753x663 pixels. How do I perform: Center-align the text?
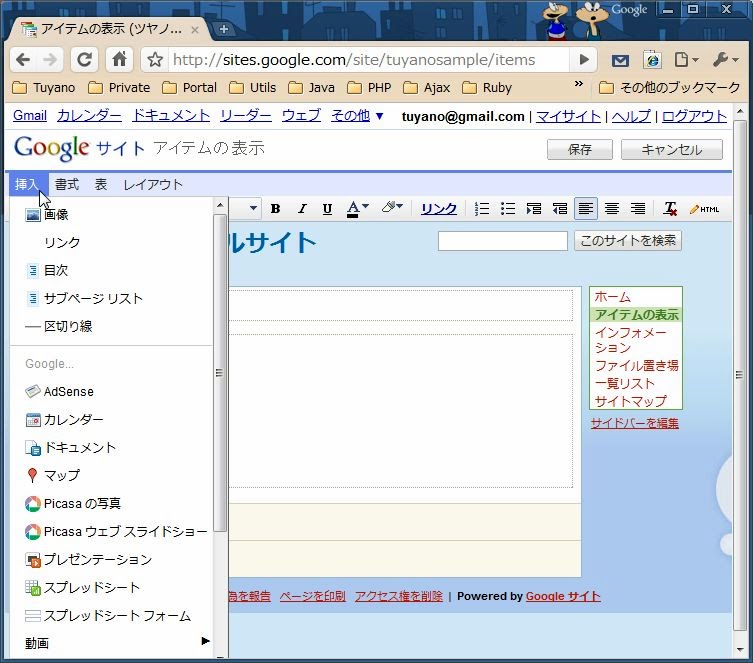coord(612,209)
